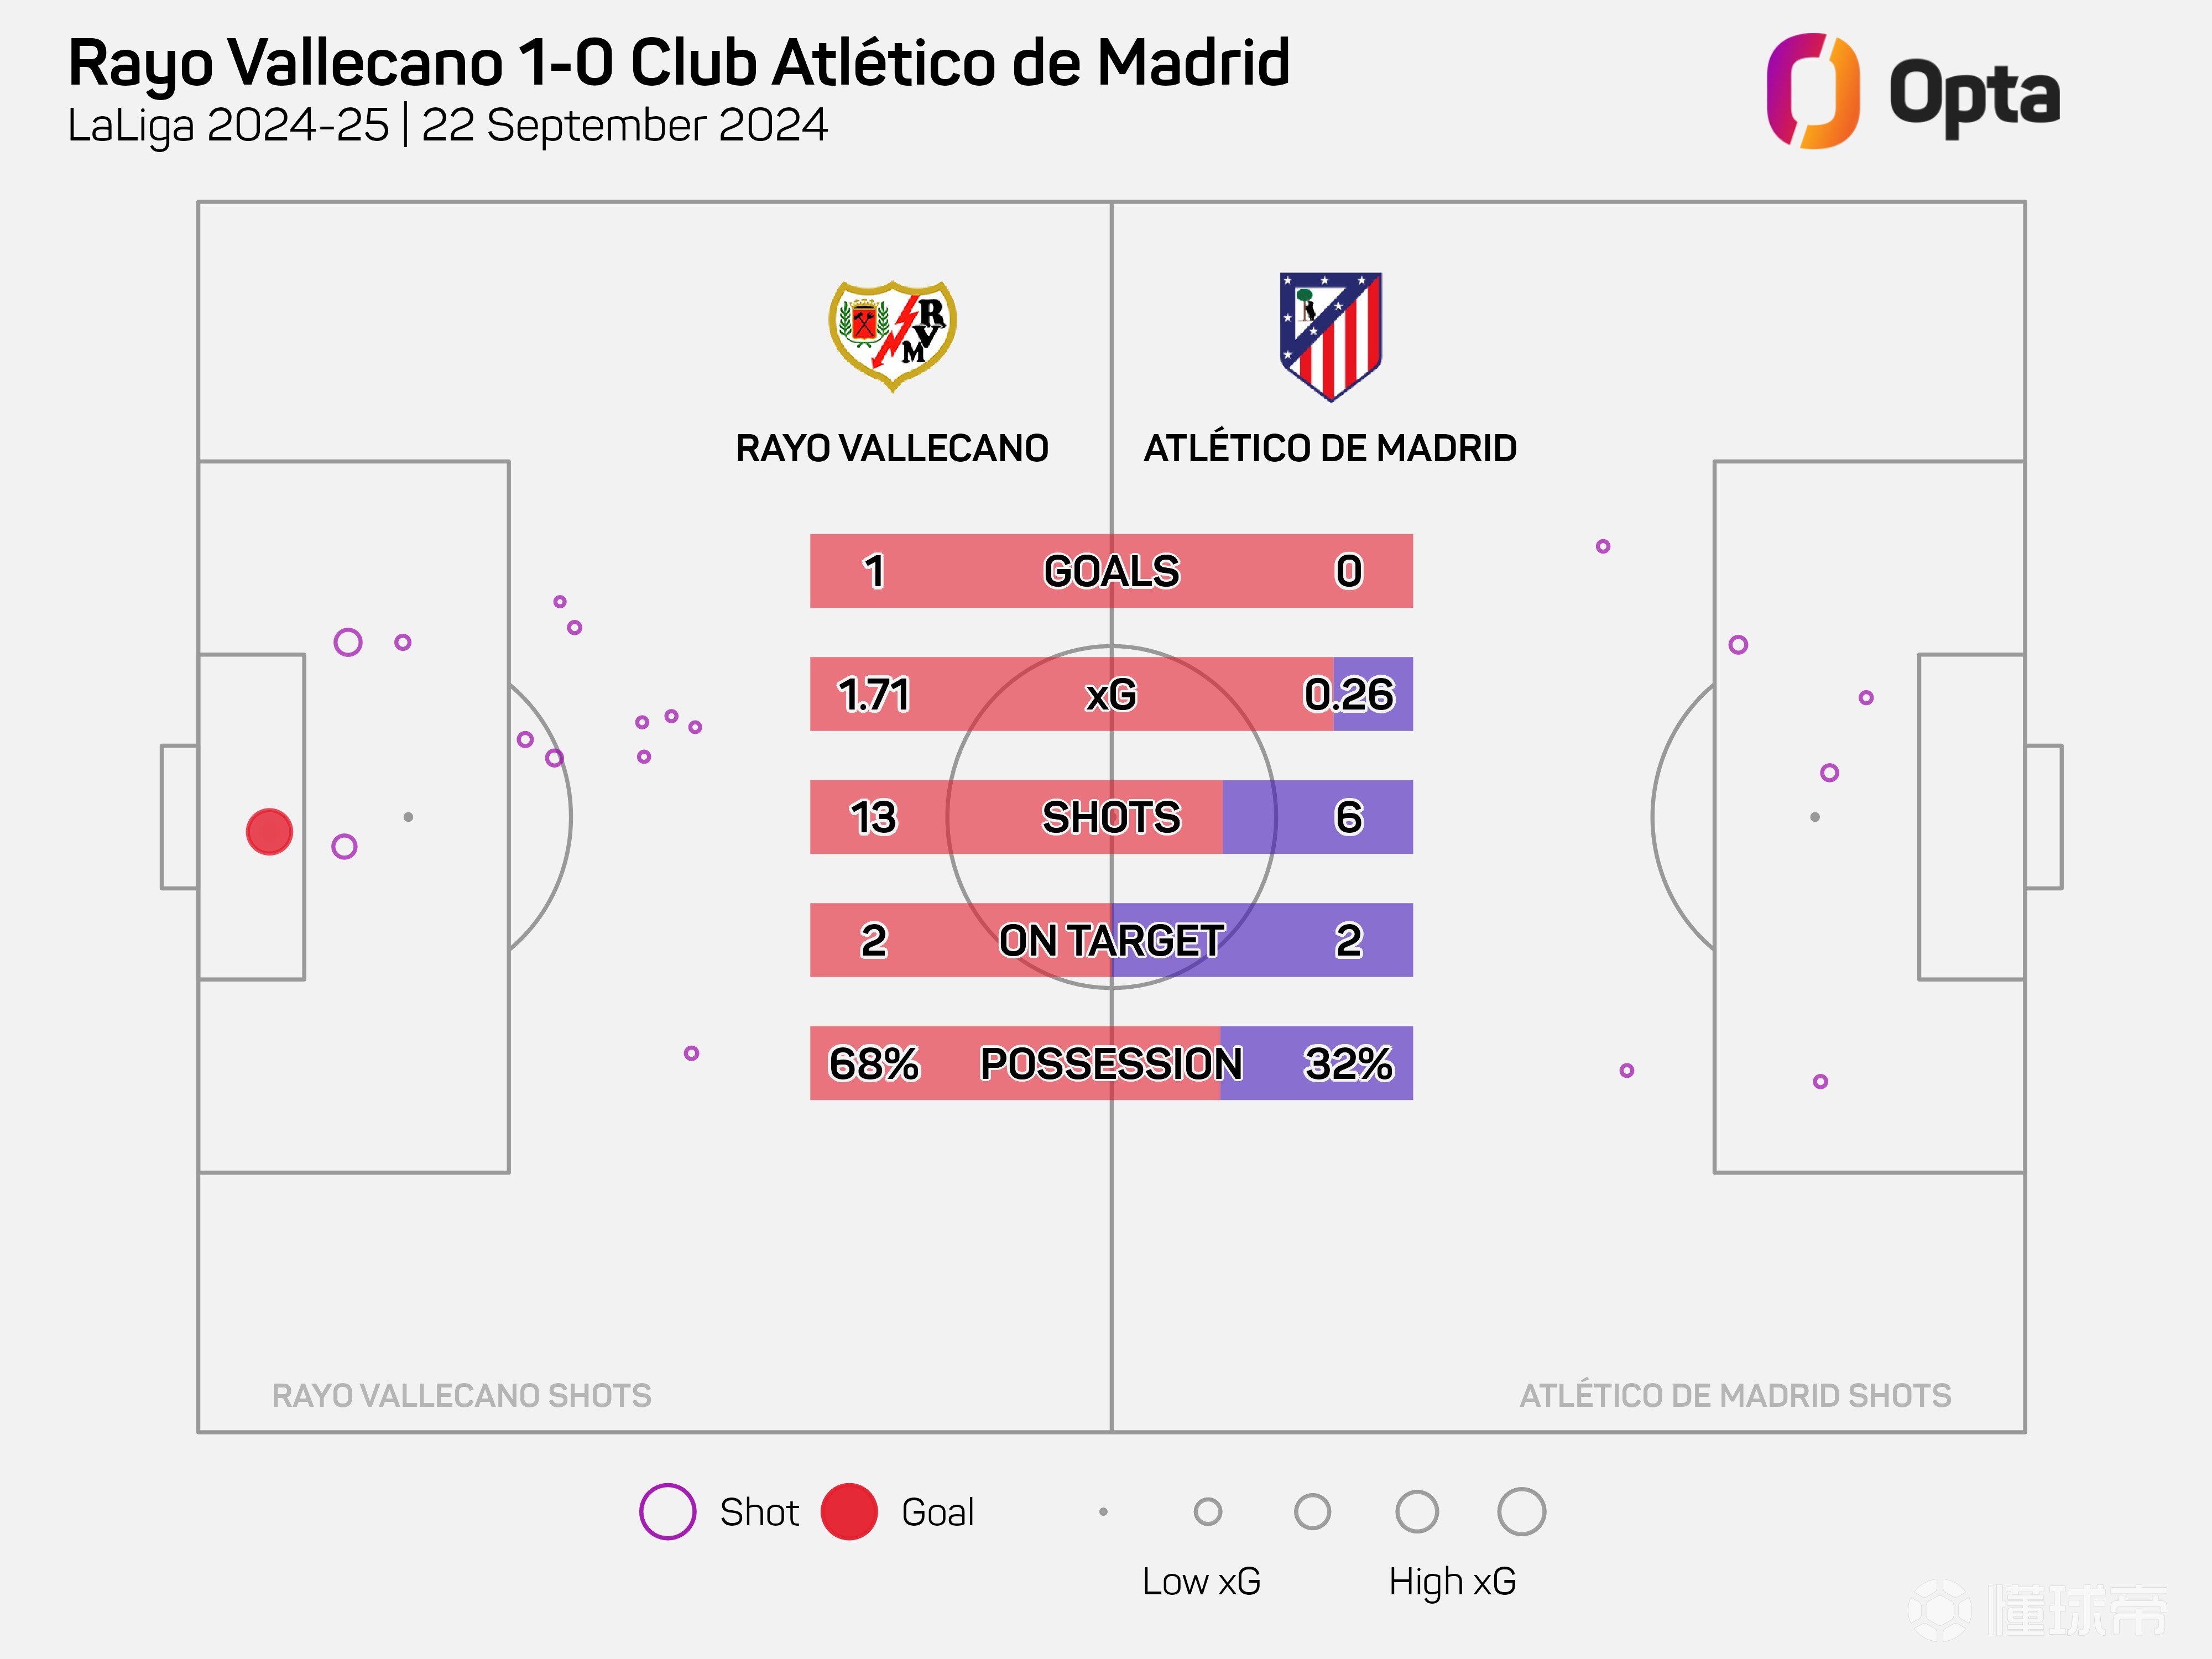Click the ON TARGET stat label

1111,941
